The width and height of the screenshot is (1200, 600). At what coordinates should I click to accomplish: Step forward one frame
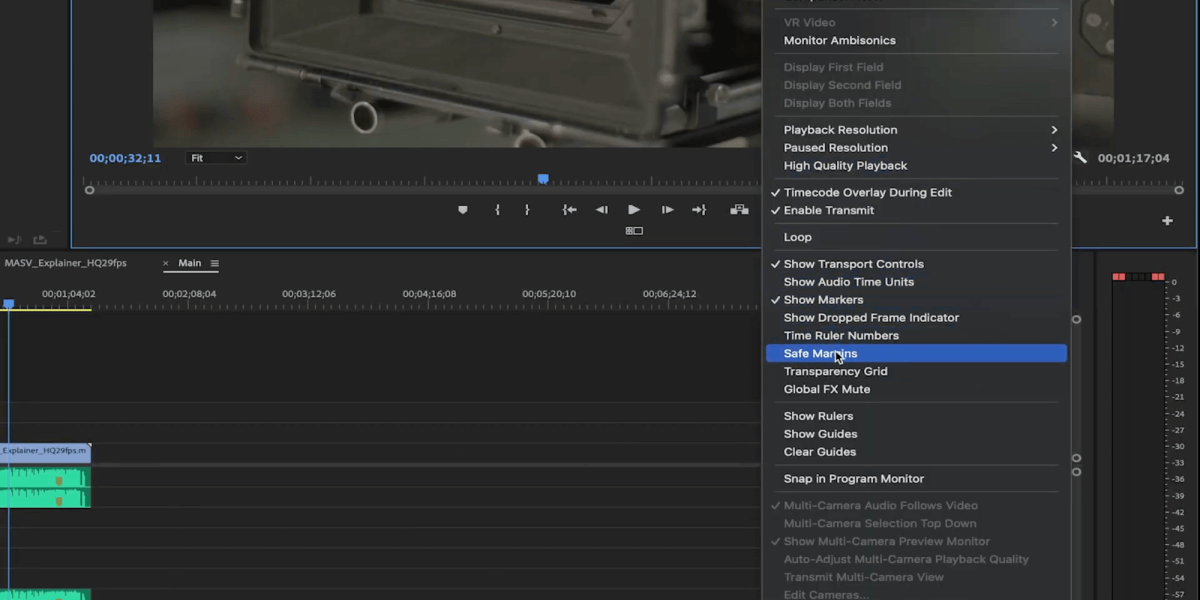pyautogui.click(x=667, y=210)
